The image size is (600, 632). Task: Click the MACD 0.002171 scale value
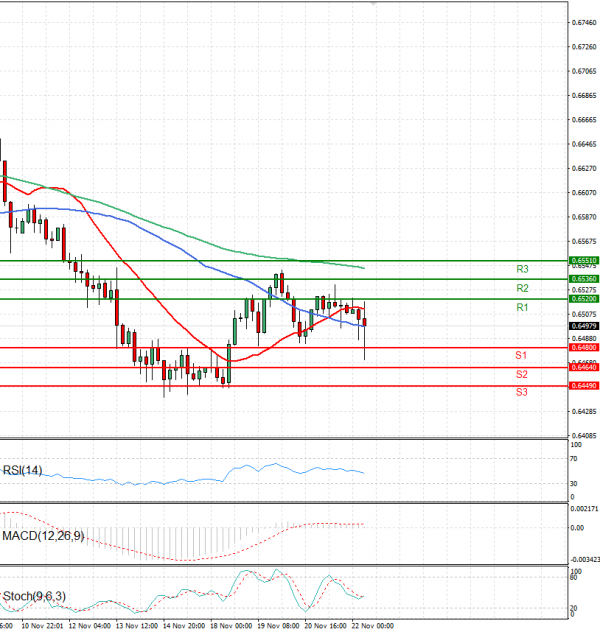pos(584,509)
